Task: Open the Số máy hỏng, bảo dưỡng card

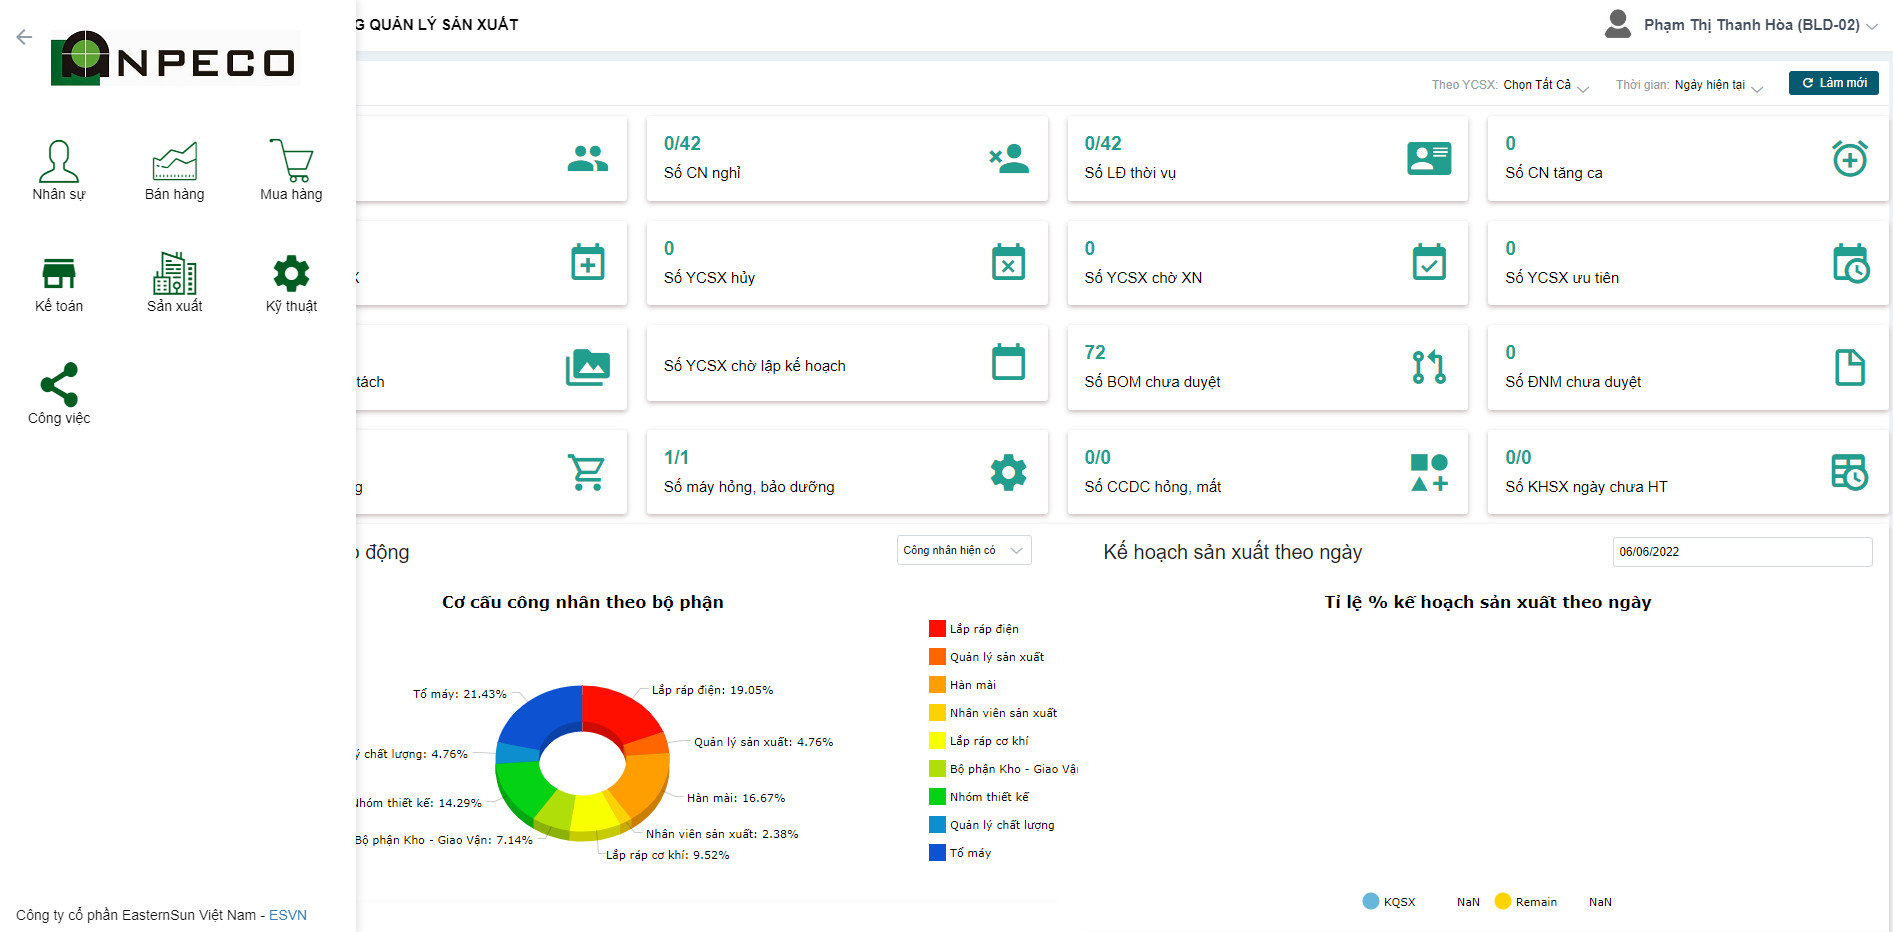Action: [x=846, y=472]
